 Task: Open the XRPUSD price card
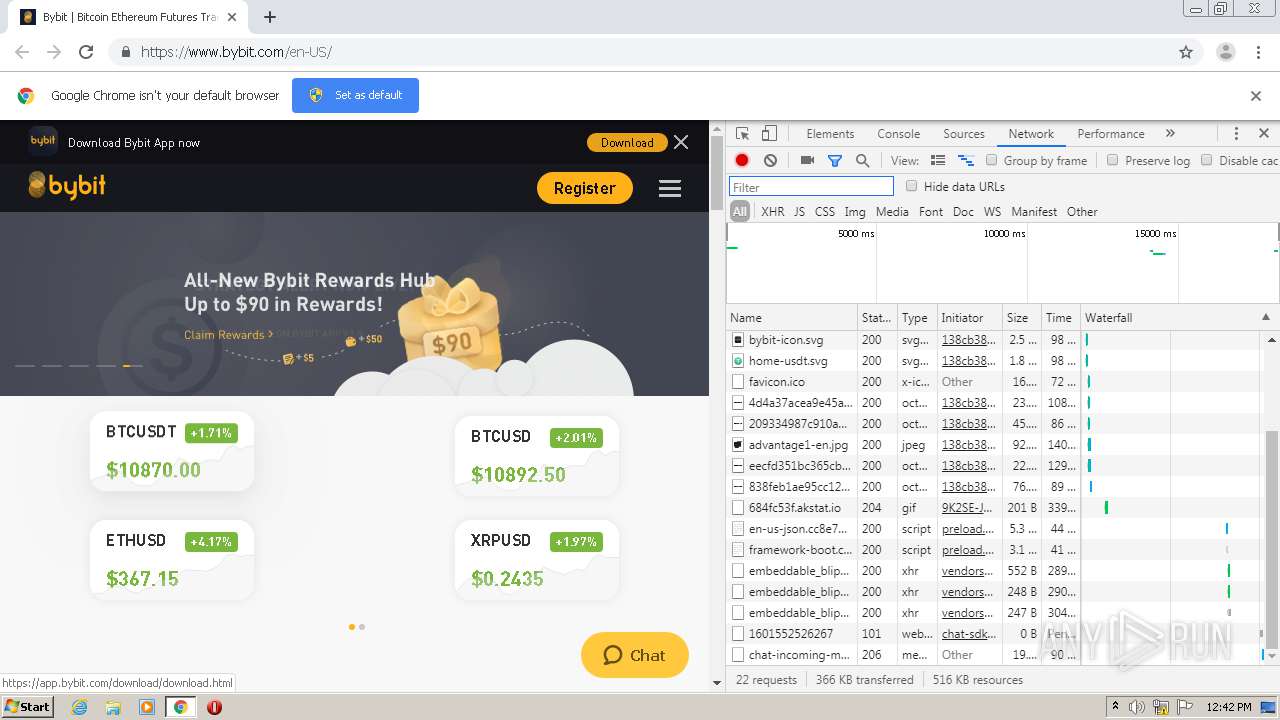coord(536,560)
